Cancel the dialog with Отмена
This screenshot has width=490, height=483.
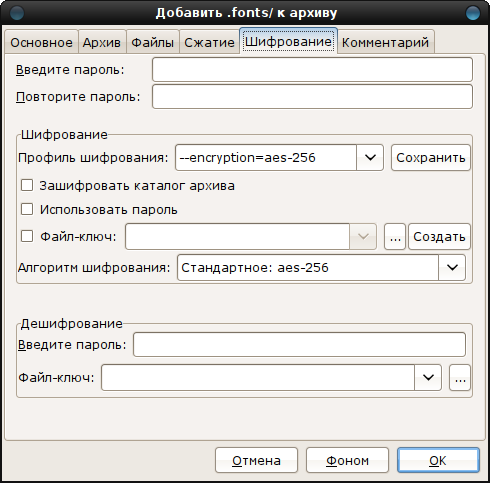tap(256, 460)
